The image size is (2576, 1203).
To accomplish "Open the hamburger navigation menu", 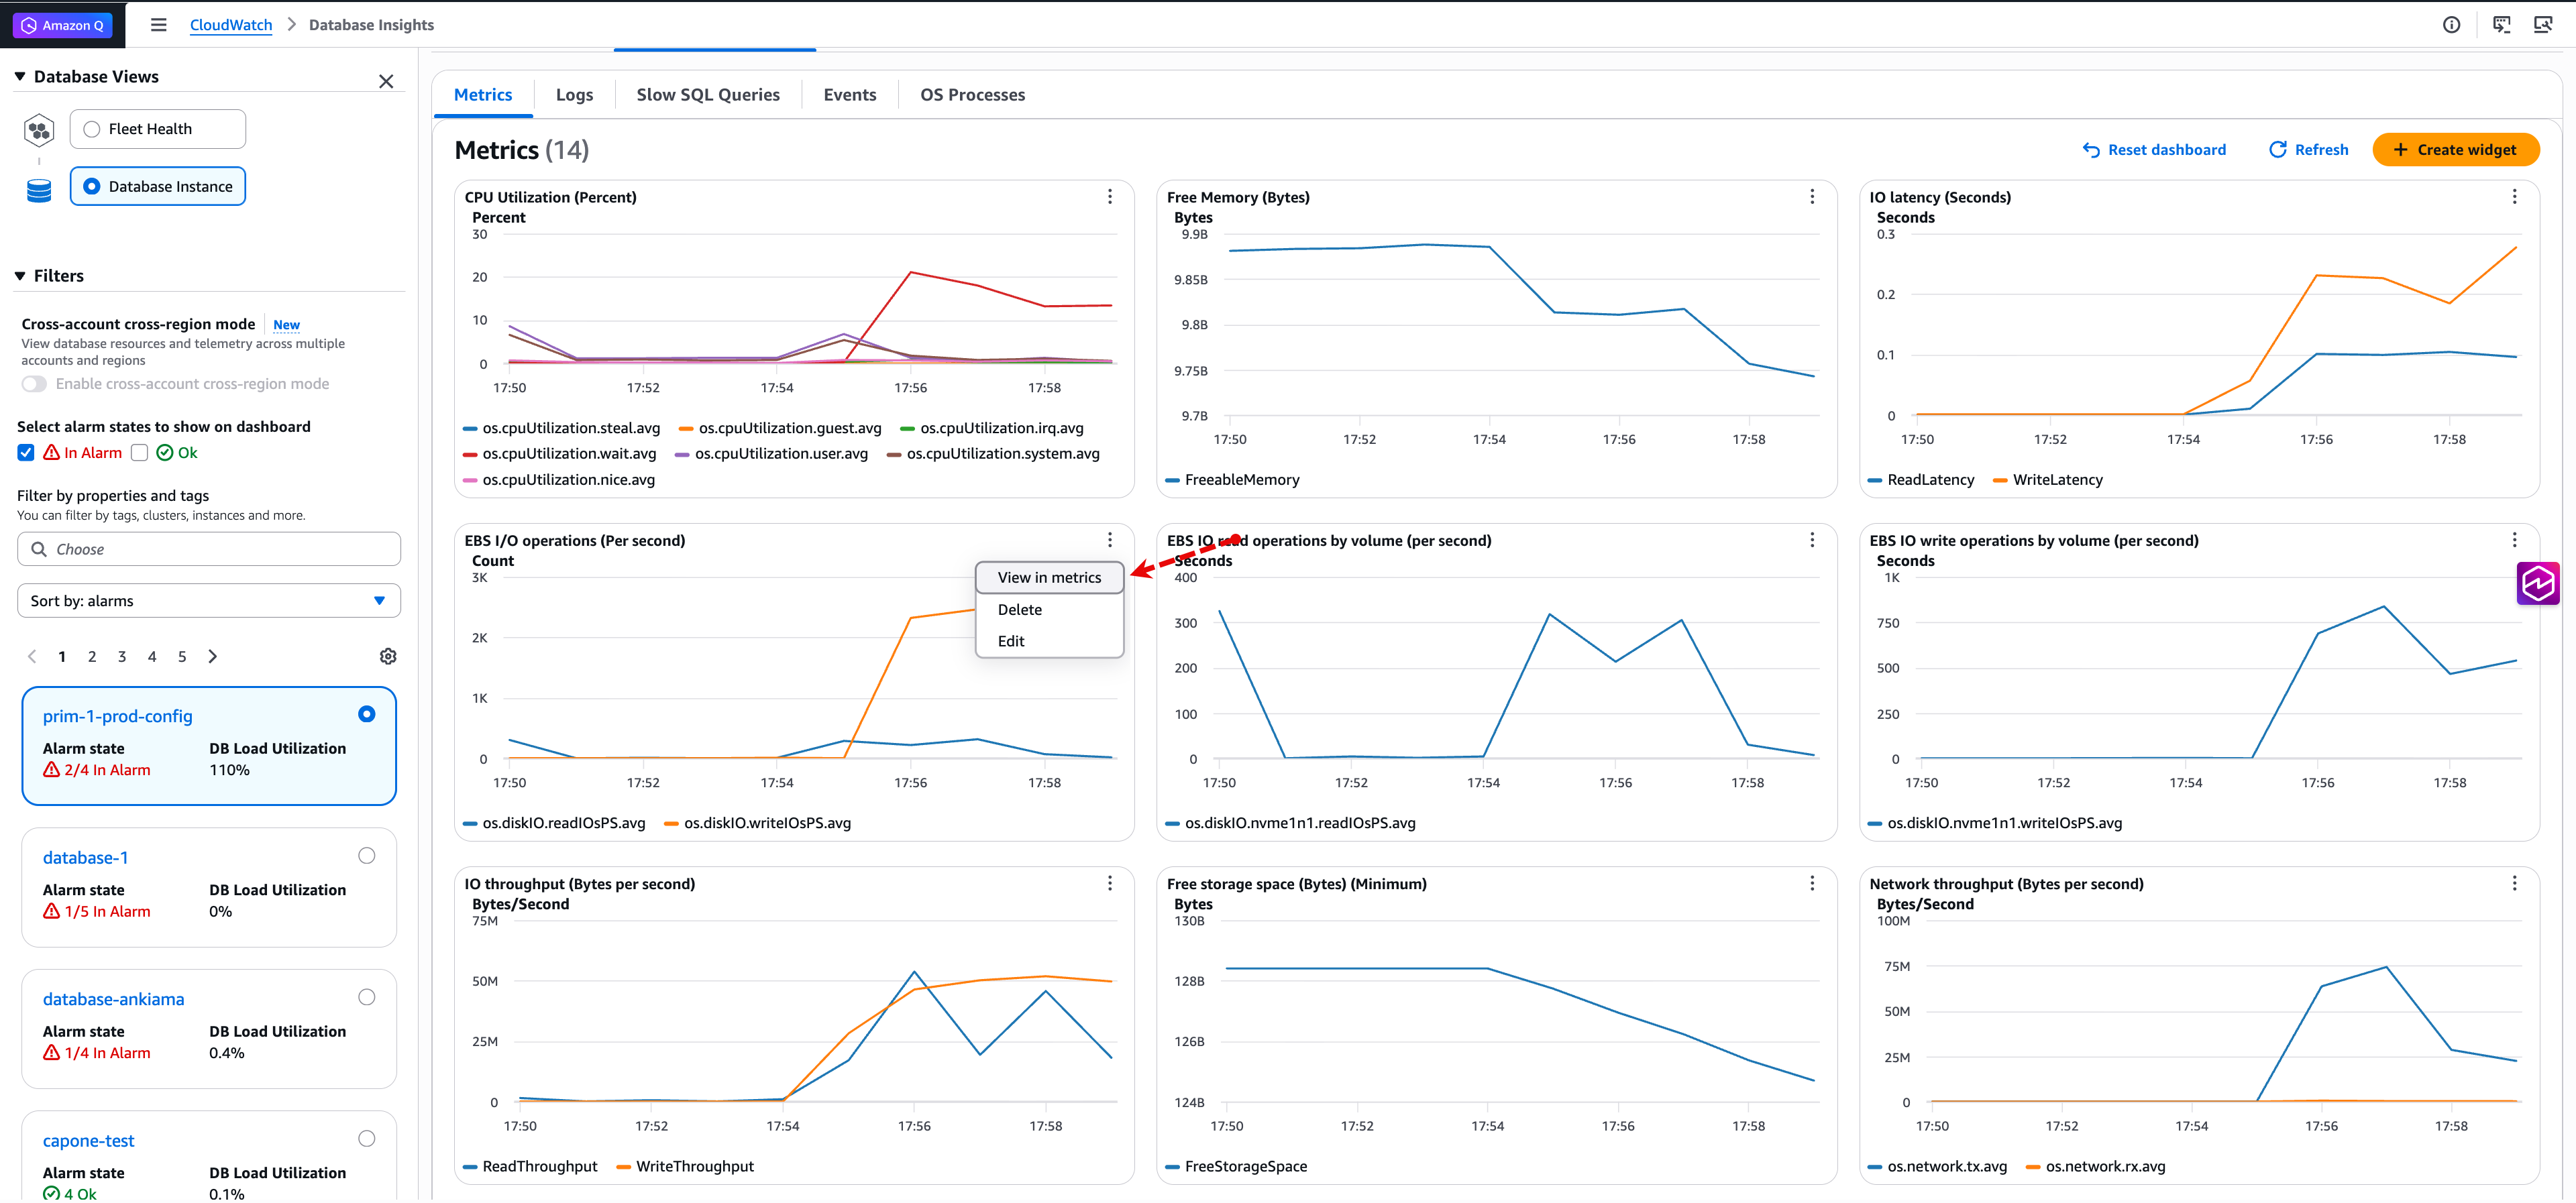I will pos(159,25).
